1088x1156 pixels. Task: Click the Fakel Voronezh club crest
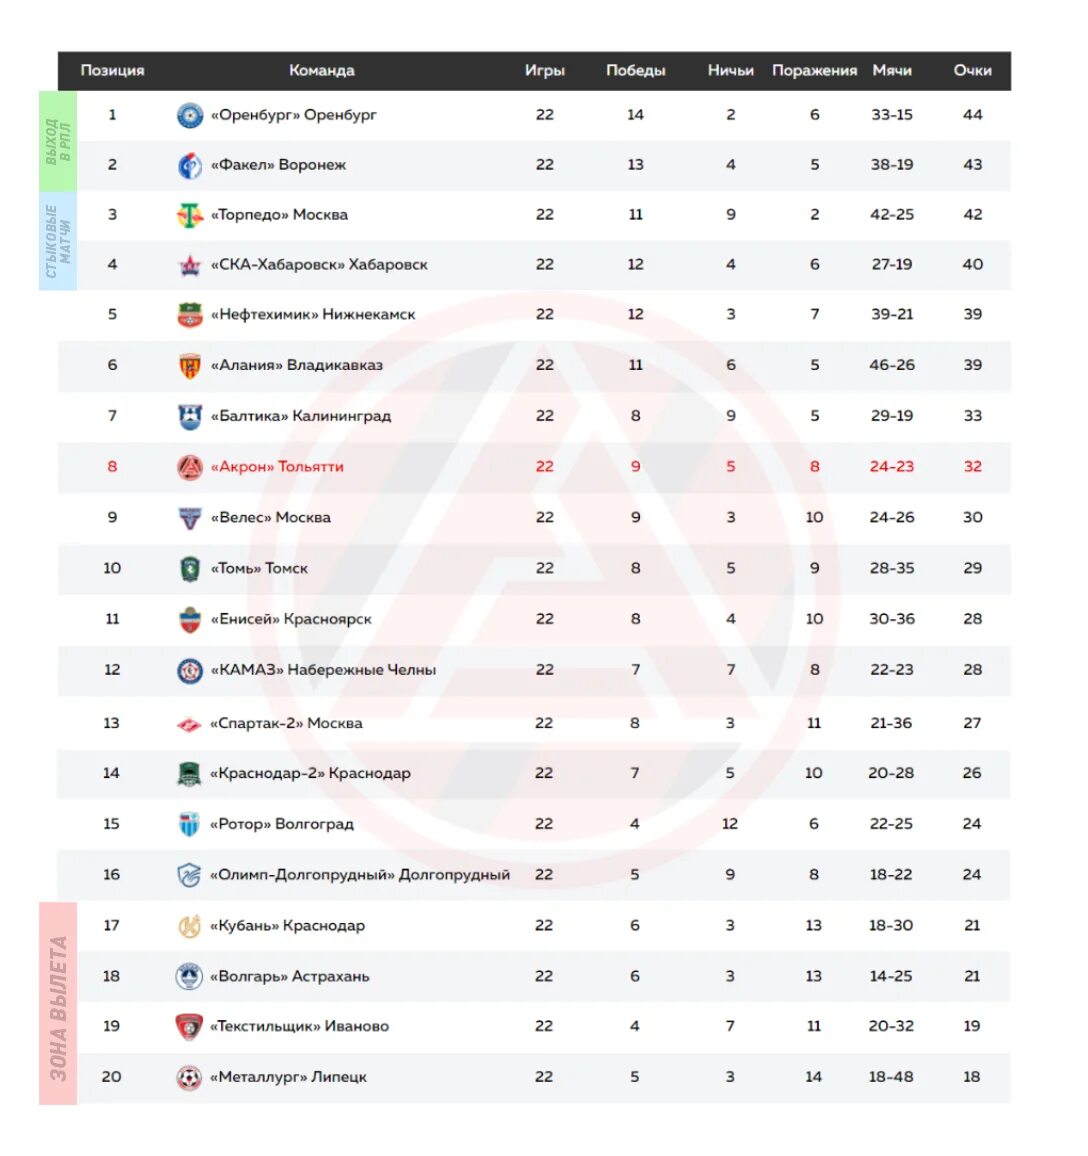click(x=190, y=165)
